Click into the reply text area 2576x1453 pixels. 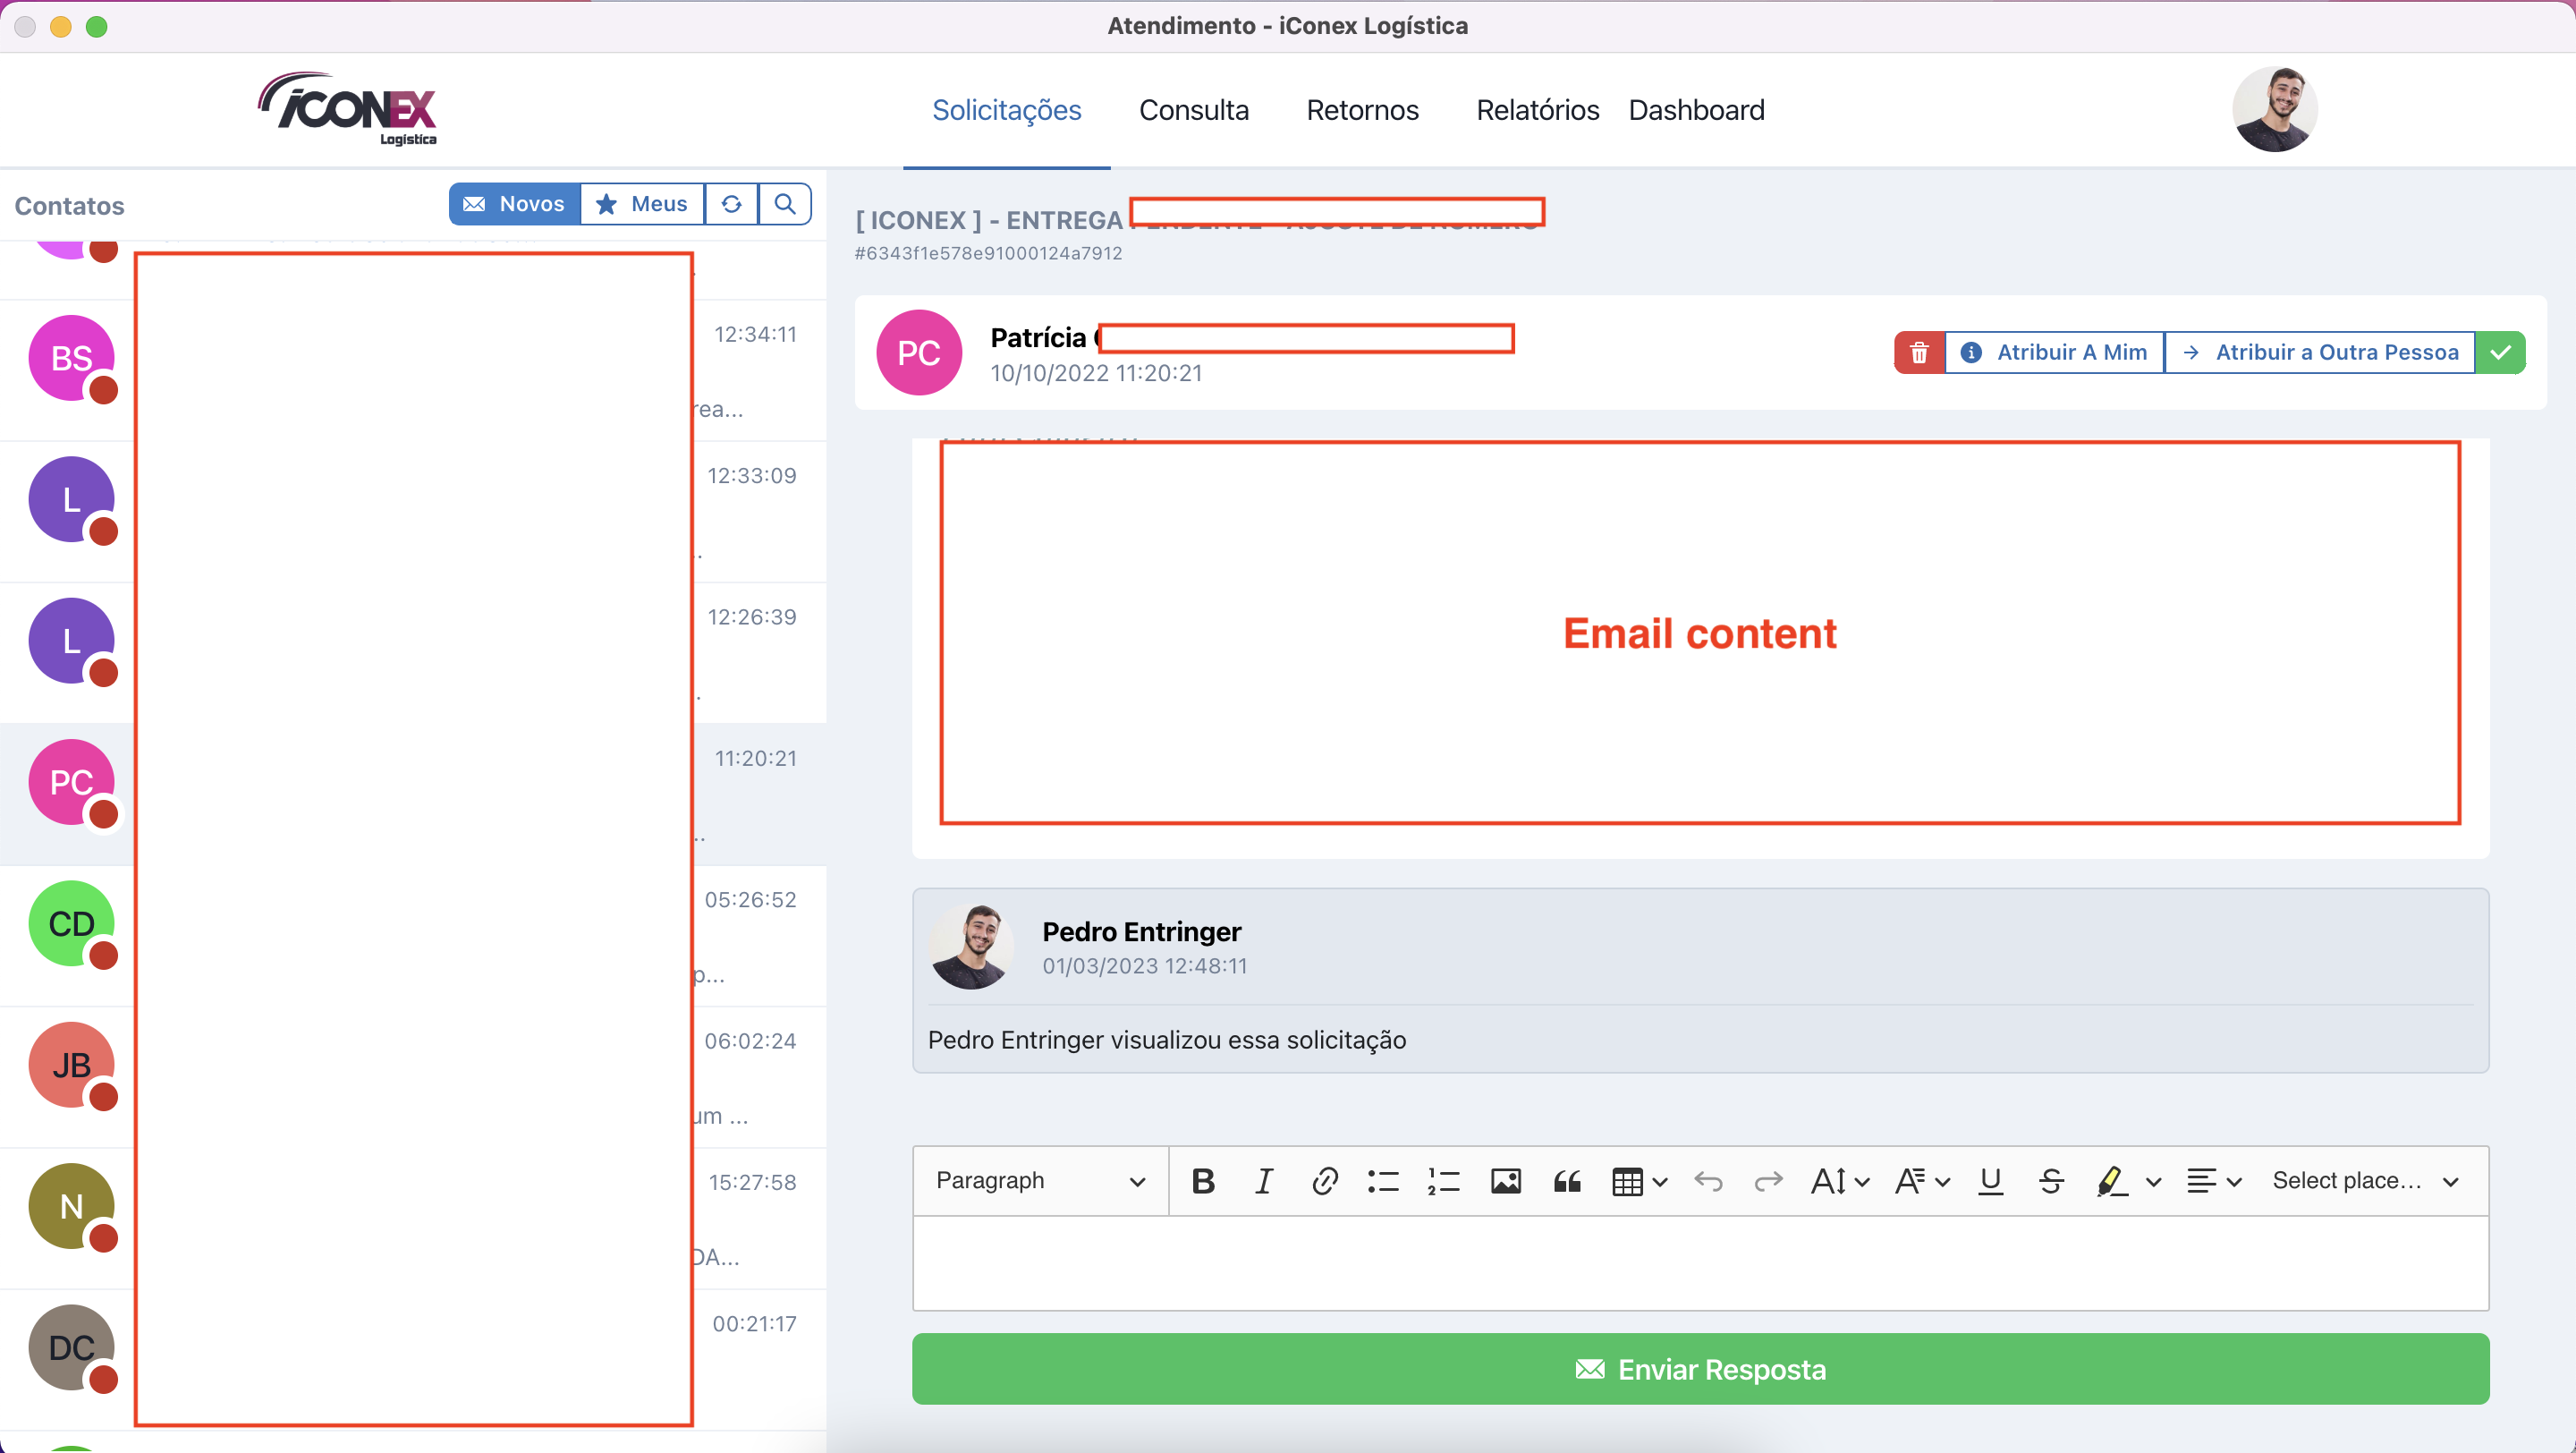[1700, 1263]
